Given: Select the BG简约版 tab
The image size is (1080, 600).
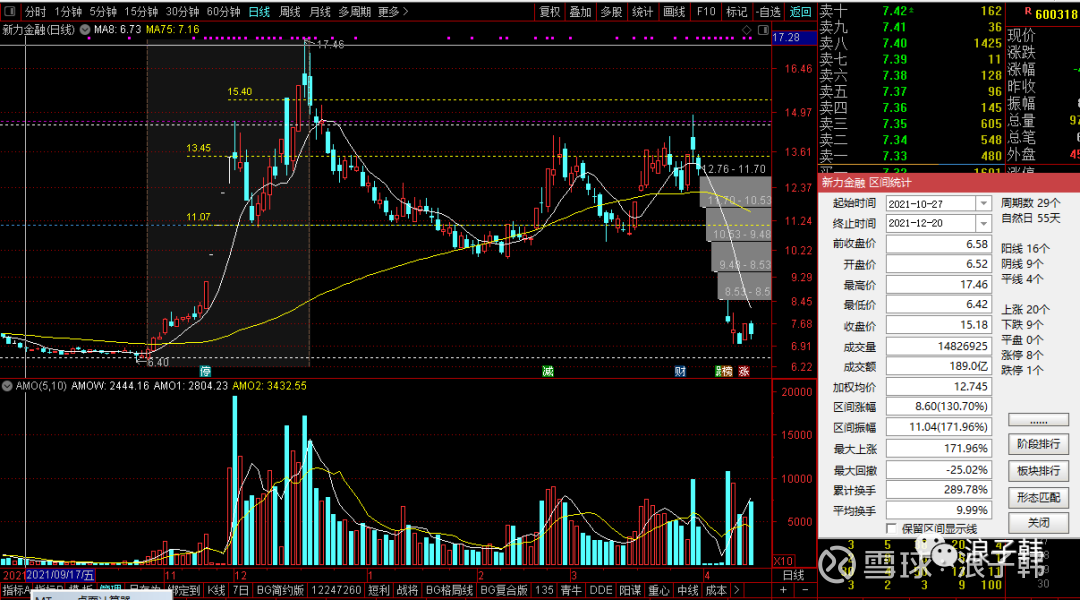Looking at the screenshot, I should click(280, 590).
